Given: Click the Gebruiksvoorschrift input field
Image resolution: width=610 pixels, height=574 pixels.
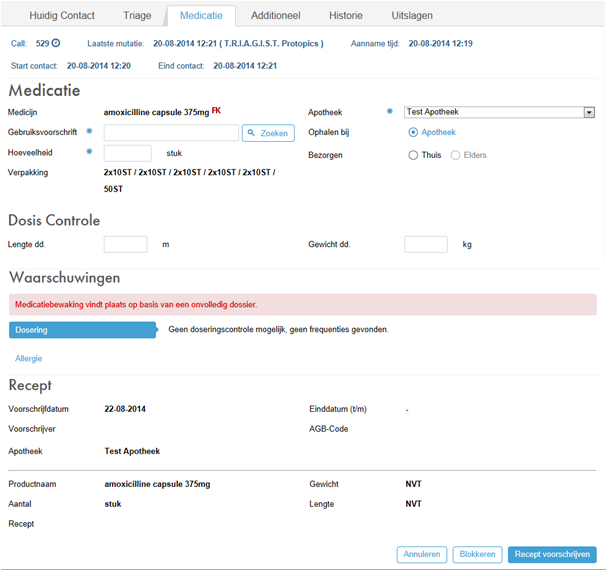Looking at the screenshot, I should 171,133.
